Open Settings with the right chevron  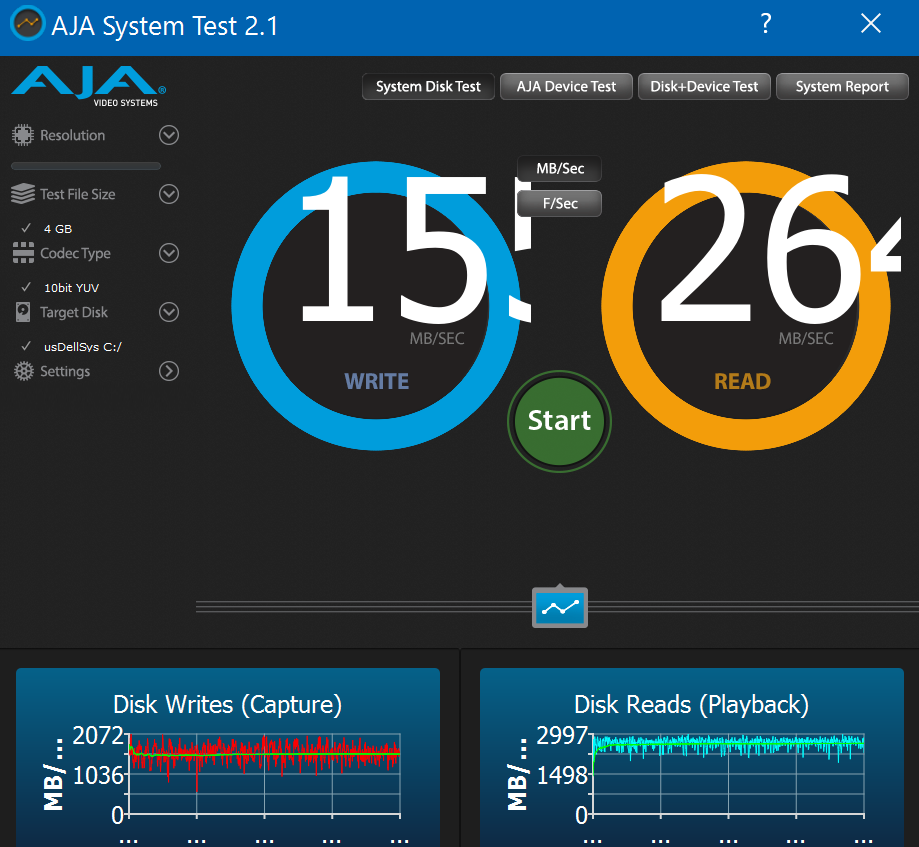click(169, 371)
